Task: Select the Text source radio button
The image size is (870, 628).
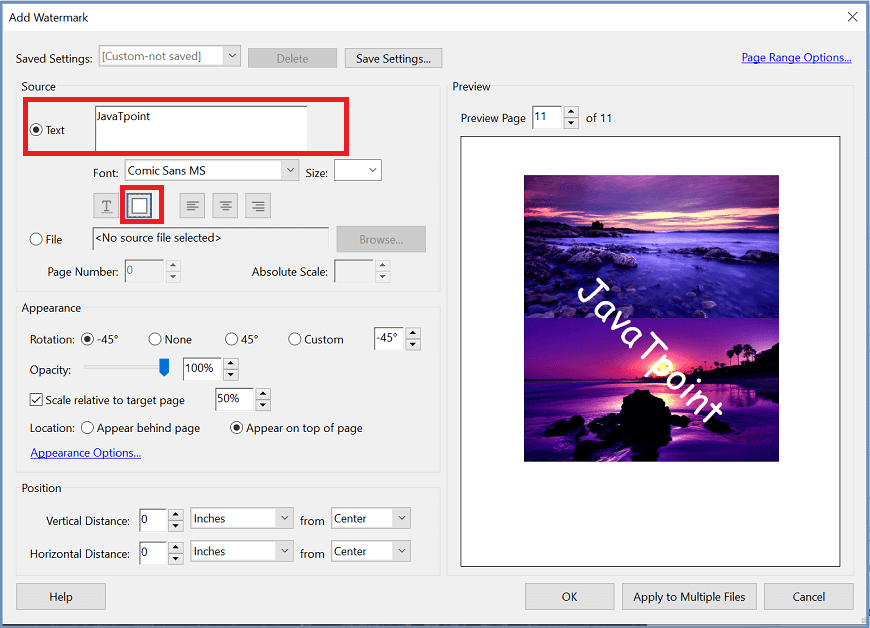Action: click(36, 130)
